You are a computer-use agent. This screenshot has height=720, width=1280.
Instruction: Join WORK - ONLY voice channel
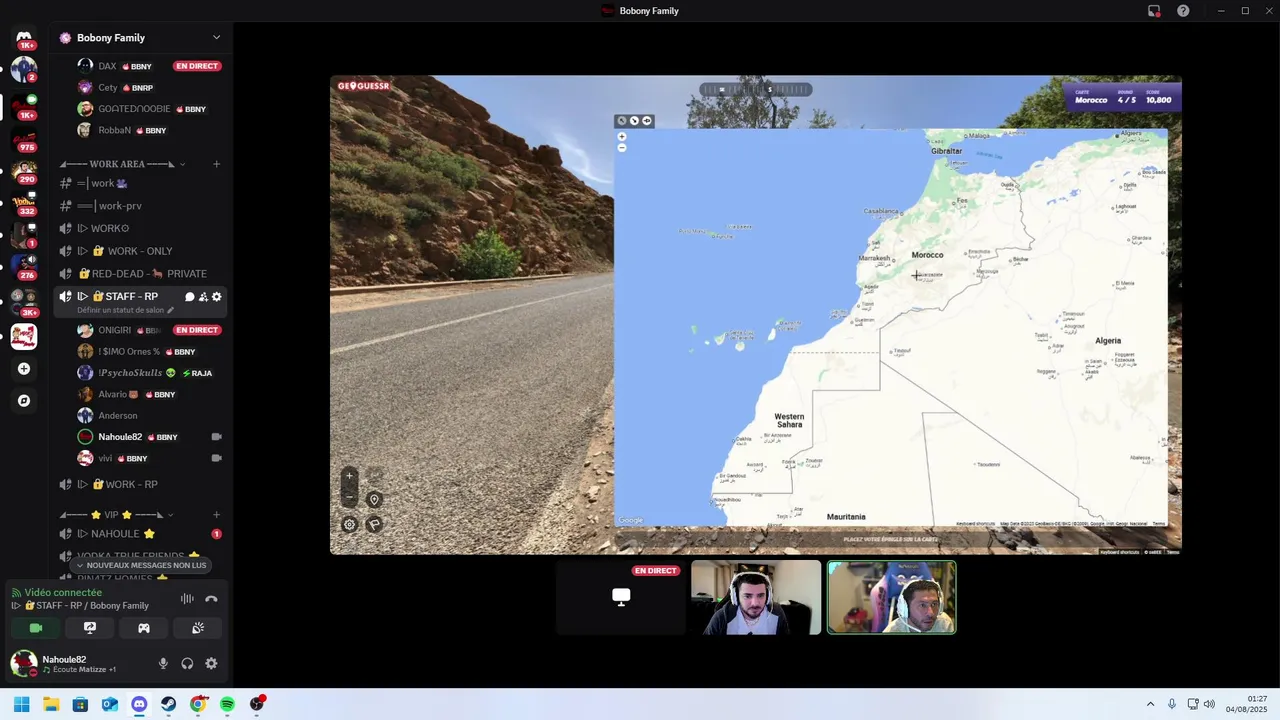(140, 251)
